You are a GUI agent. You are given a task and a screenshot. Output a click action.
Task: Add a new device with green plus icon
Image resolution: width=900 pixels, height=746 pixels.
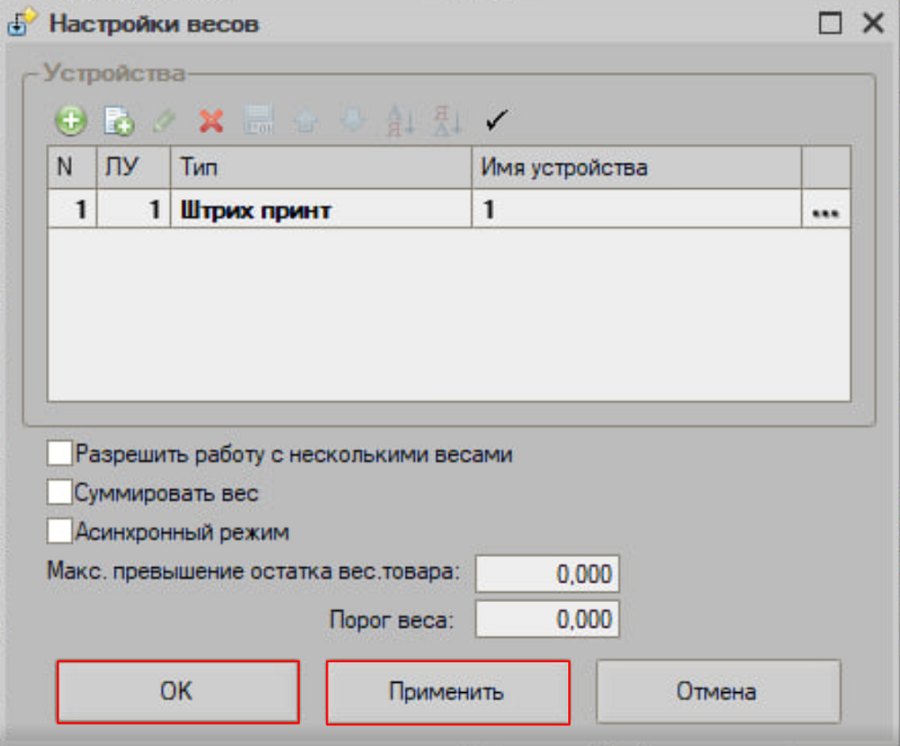[71, 121]
